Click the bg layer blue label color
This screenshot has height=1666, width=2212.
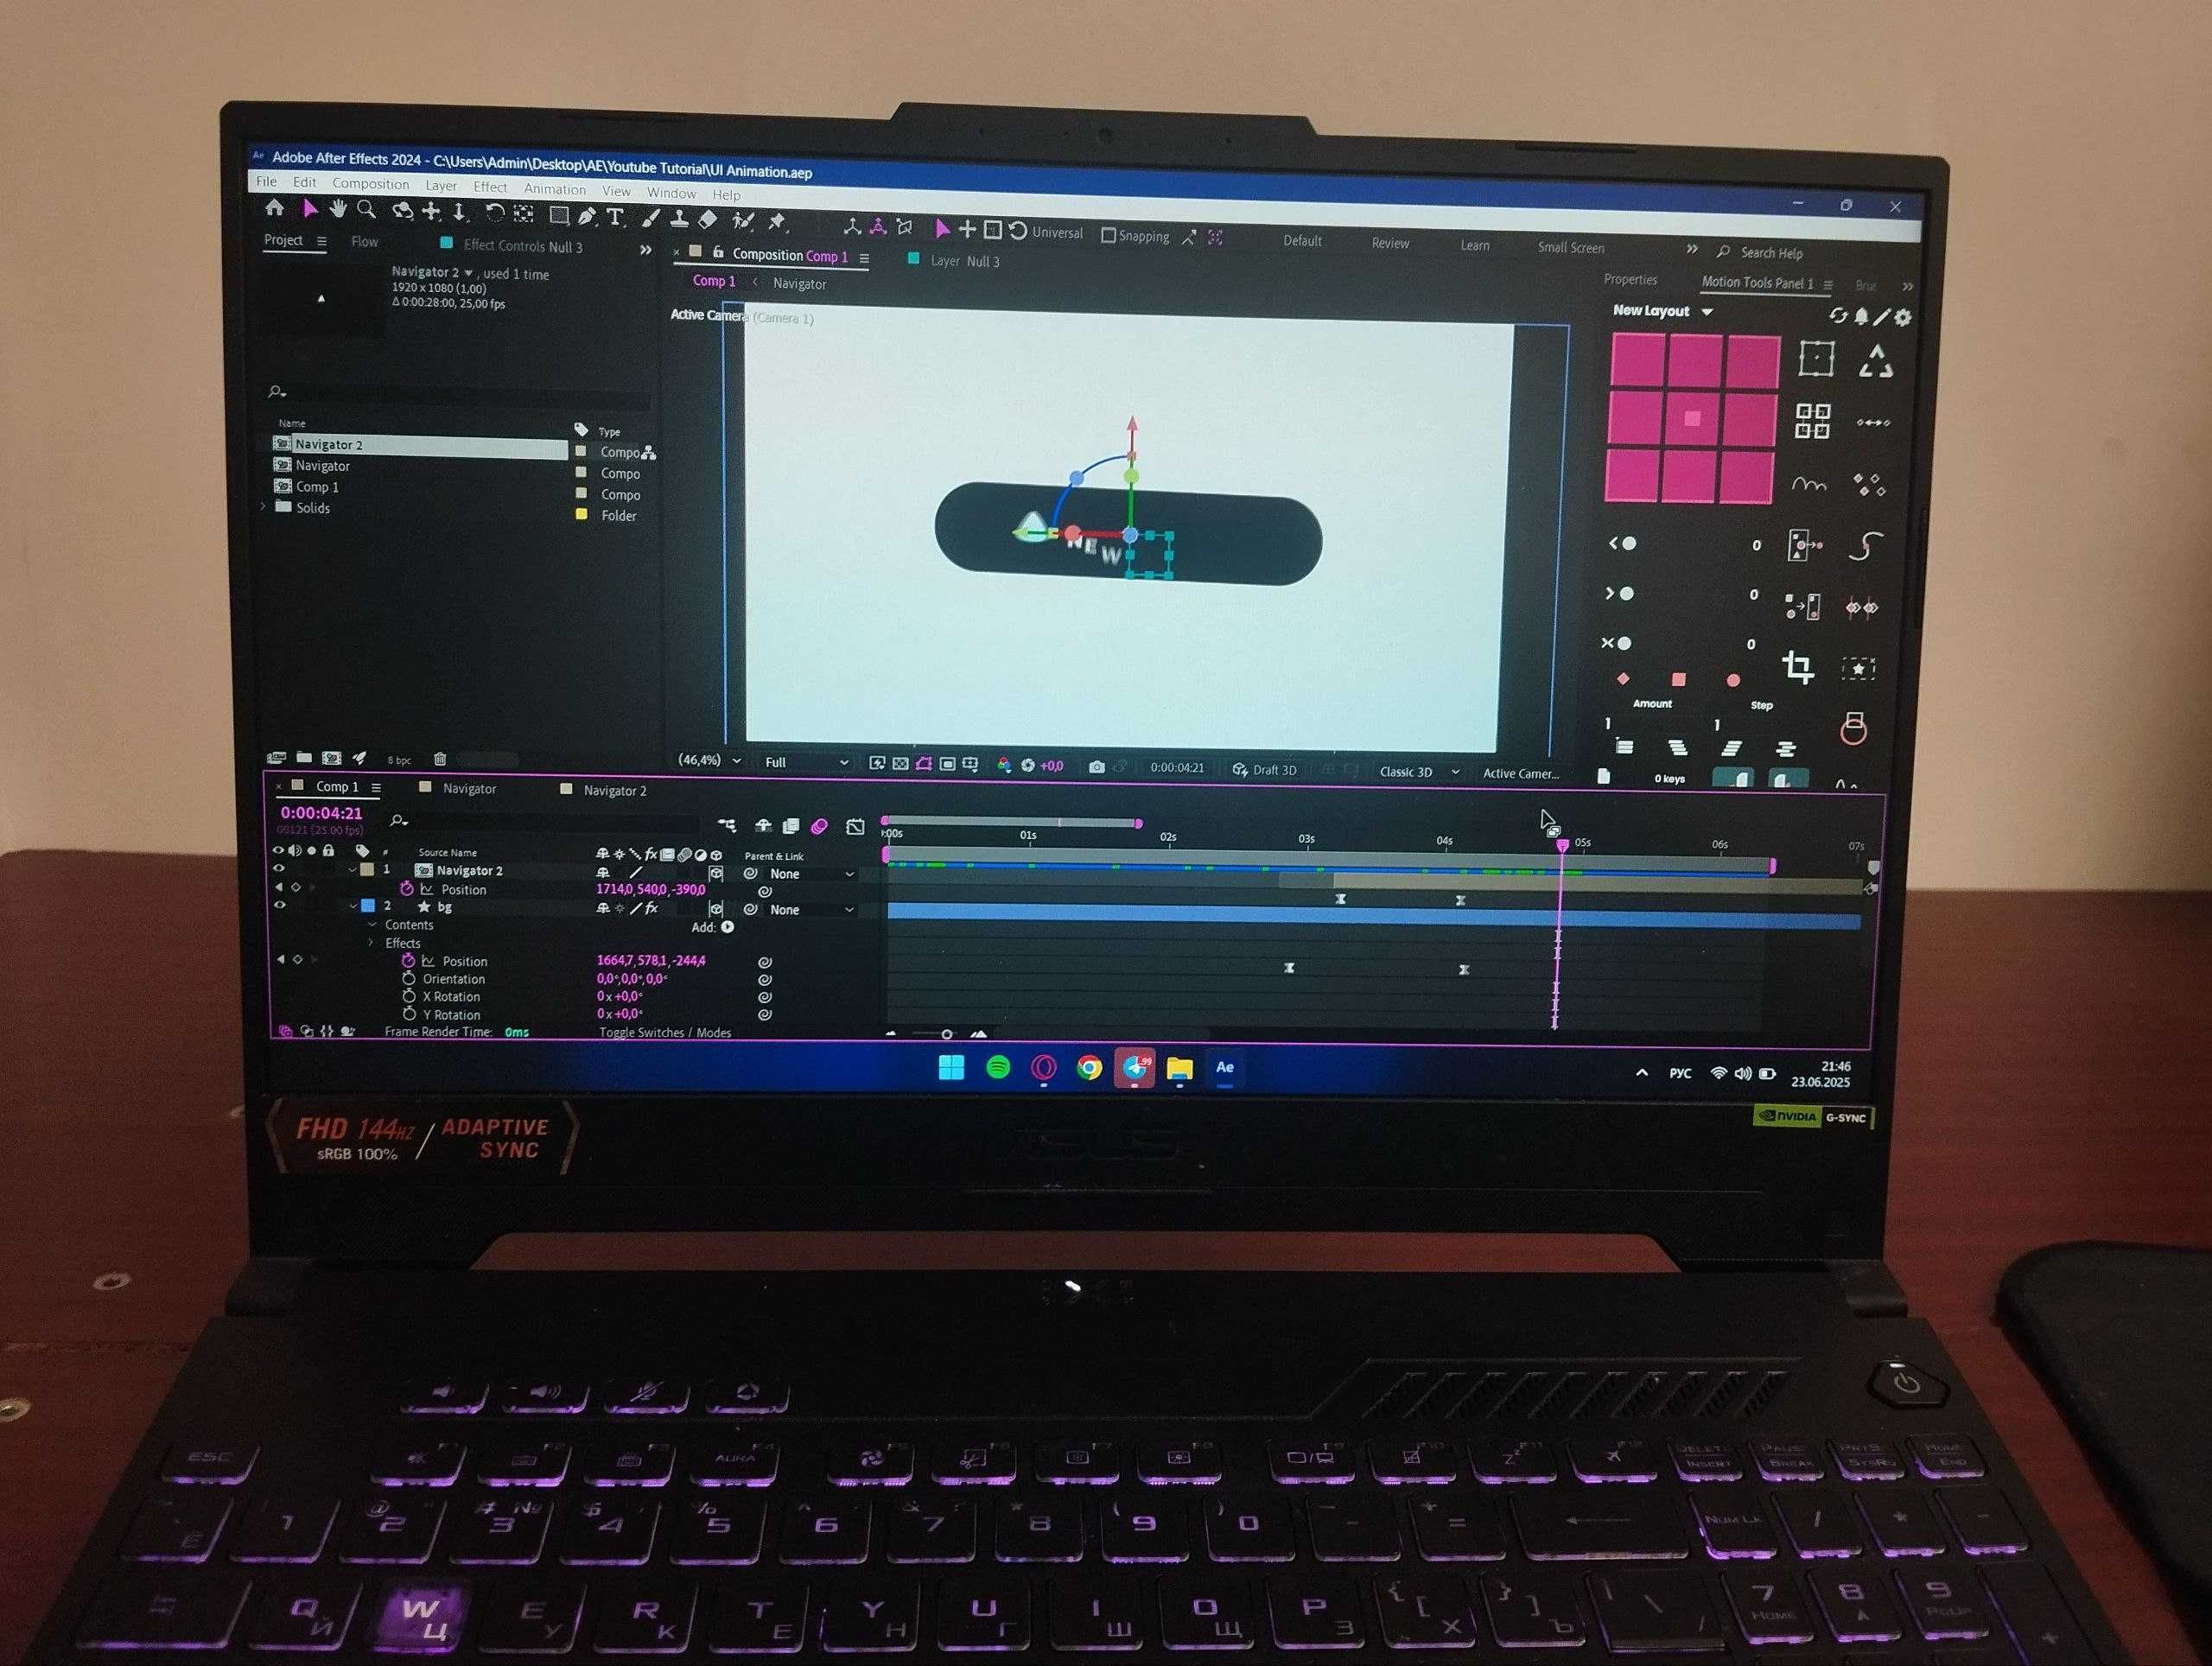(367, 906)
